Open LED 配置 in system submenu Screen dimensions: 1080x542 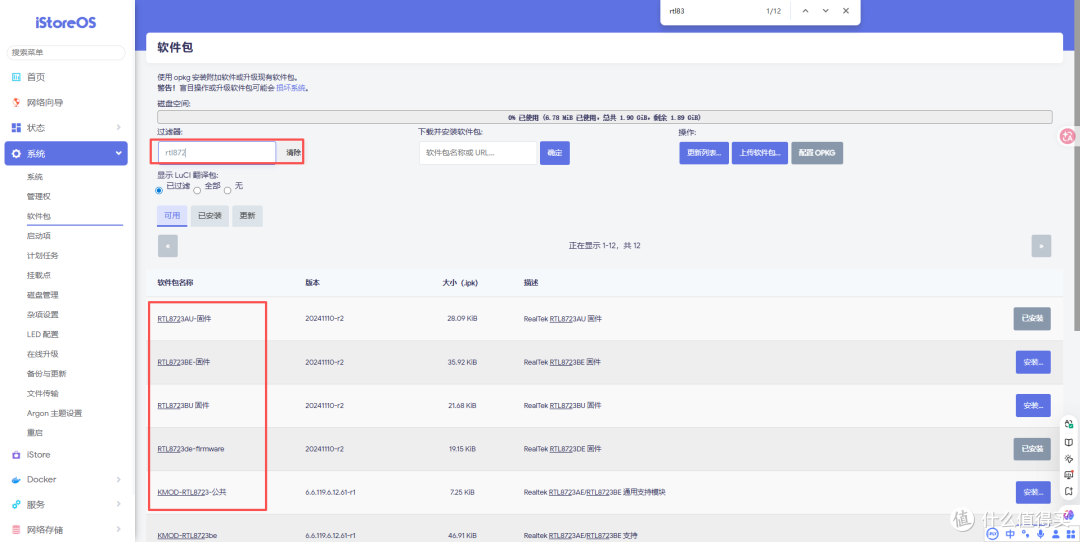[x=43, y=334]
